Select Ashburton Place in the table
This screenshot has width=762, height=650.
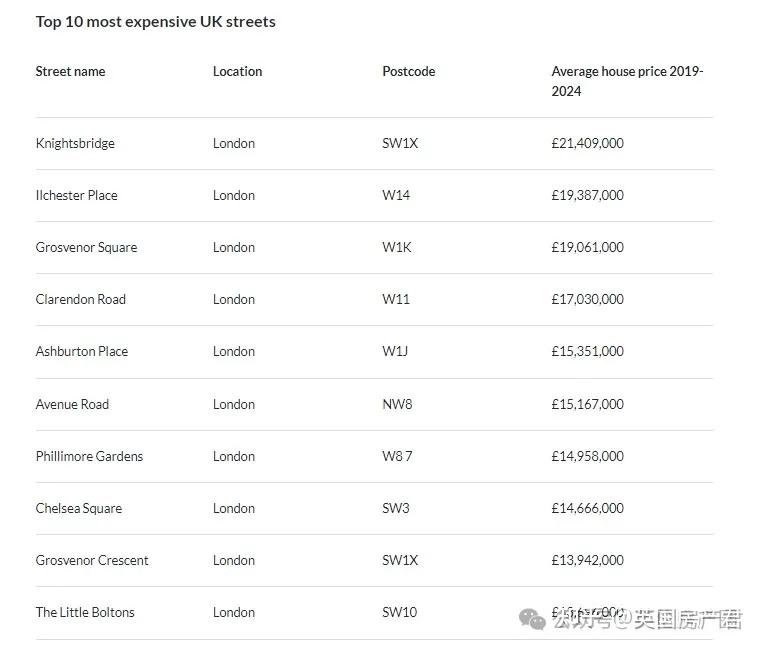coord(81,351)
